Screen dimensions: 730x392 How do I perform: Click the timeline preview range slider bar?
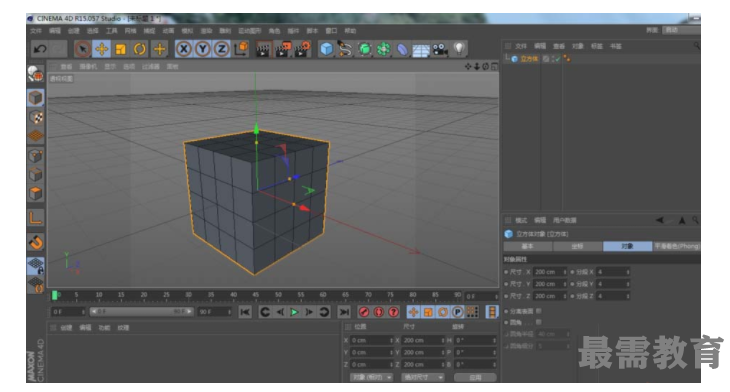[142, 311]
